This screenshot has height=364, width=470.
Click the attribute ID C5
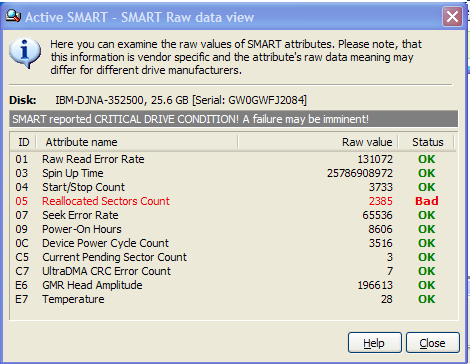pyautogui.click(x=22, y=257)
